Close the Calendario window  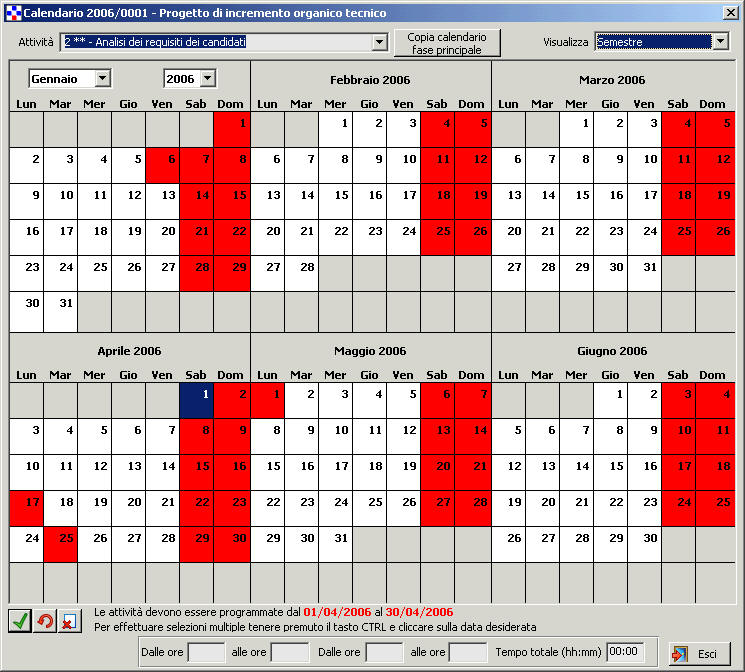tap(730, 12)
